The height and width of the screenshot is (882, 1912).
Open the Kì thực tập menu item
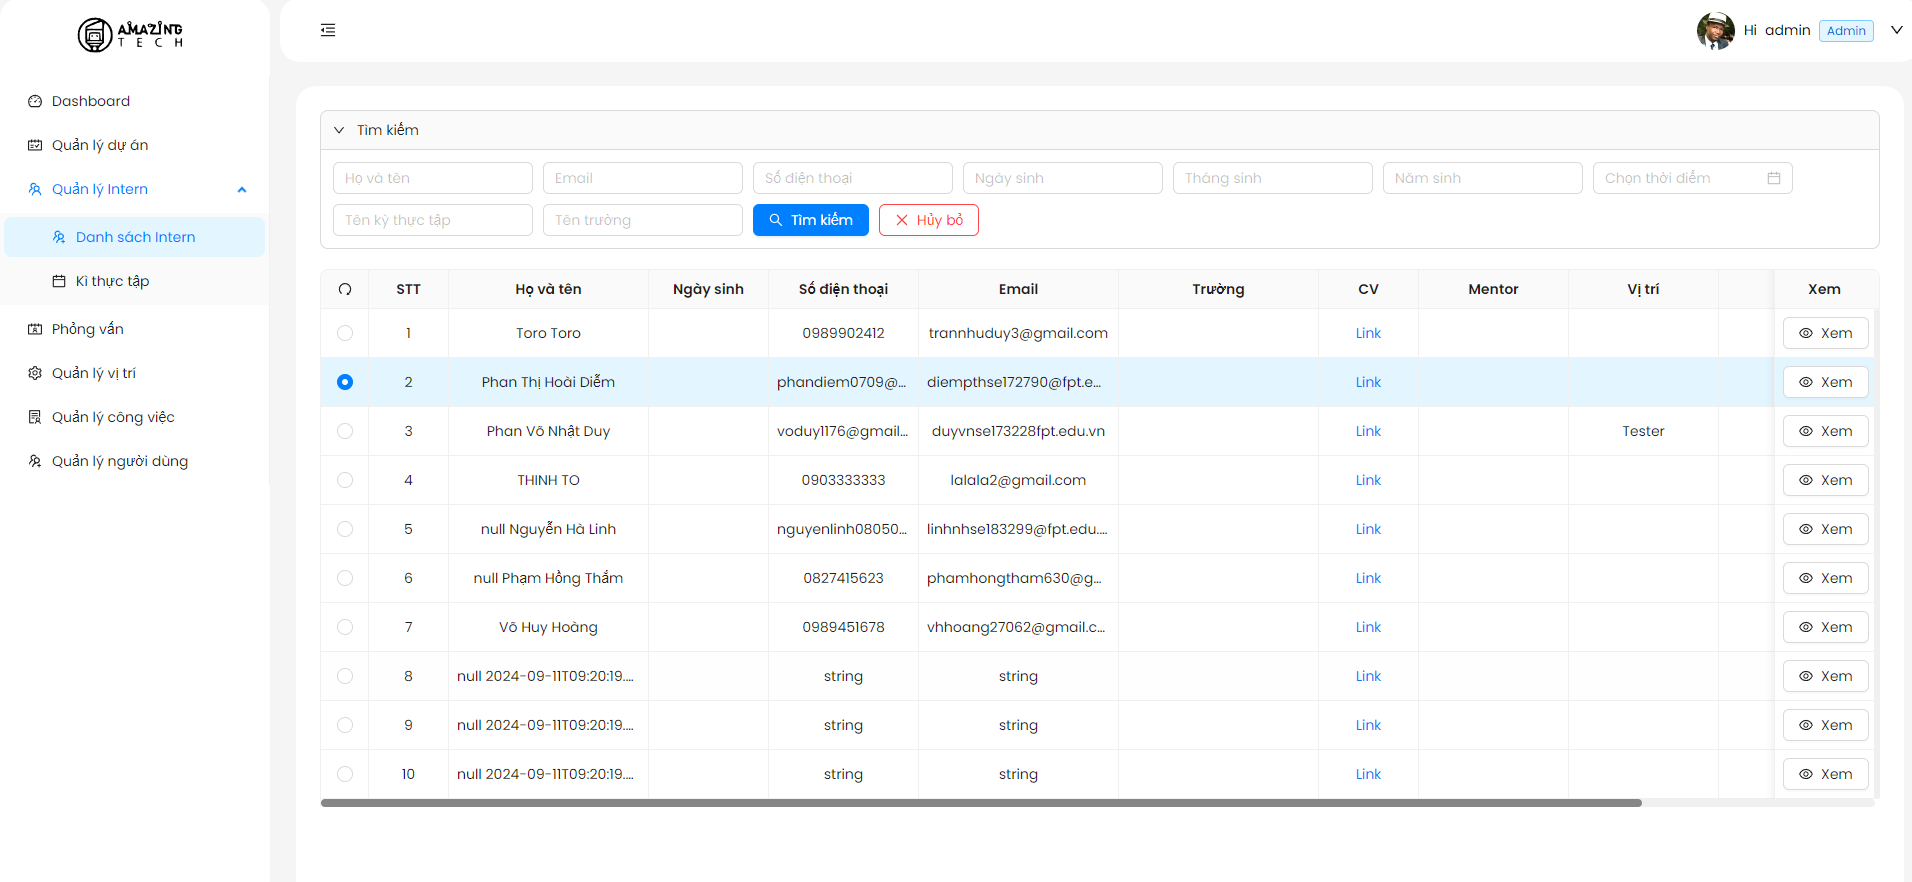click(112, 281)
